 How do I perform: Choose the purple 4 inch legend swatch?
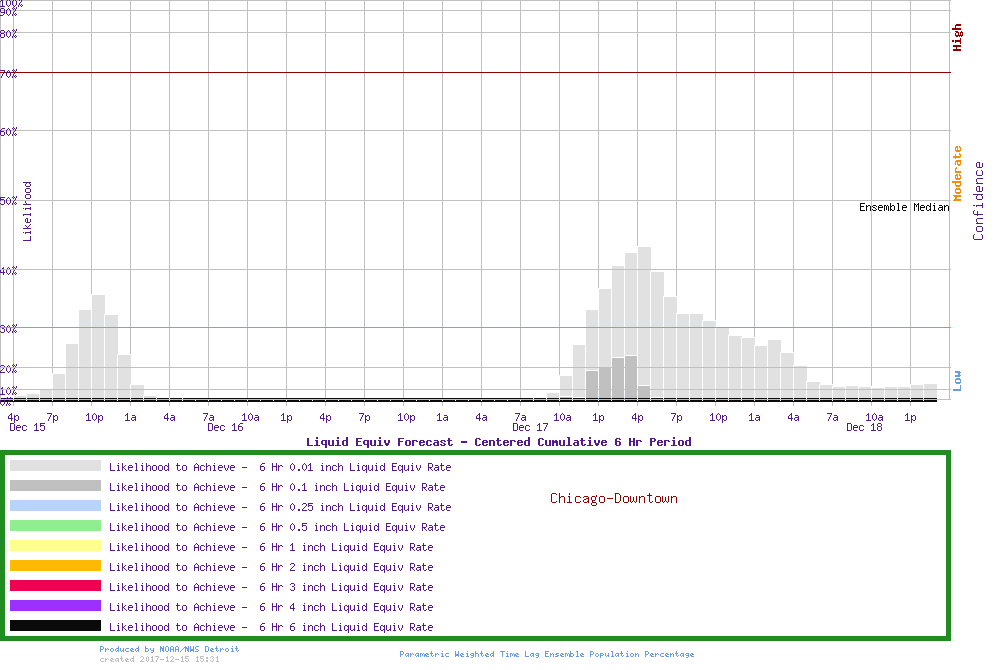[55, 606]
